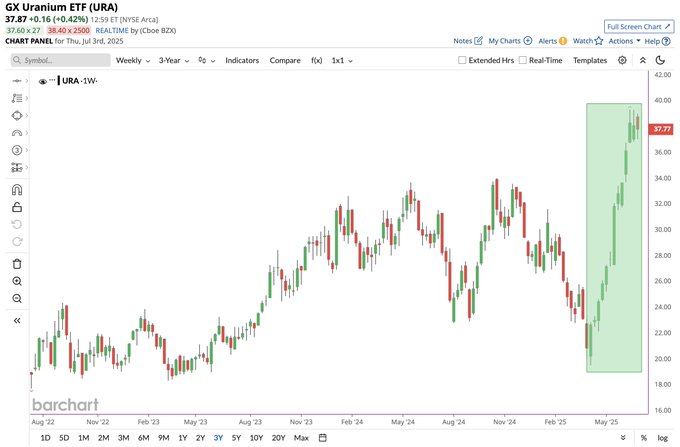The width and height of the screenshot is (680, 447).
Task: Delete drawings with trash icon
Action: 17,264
